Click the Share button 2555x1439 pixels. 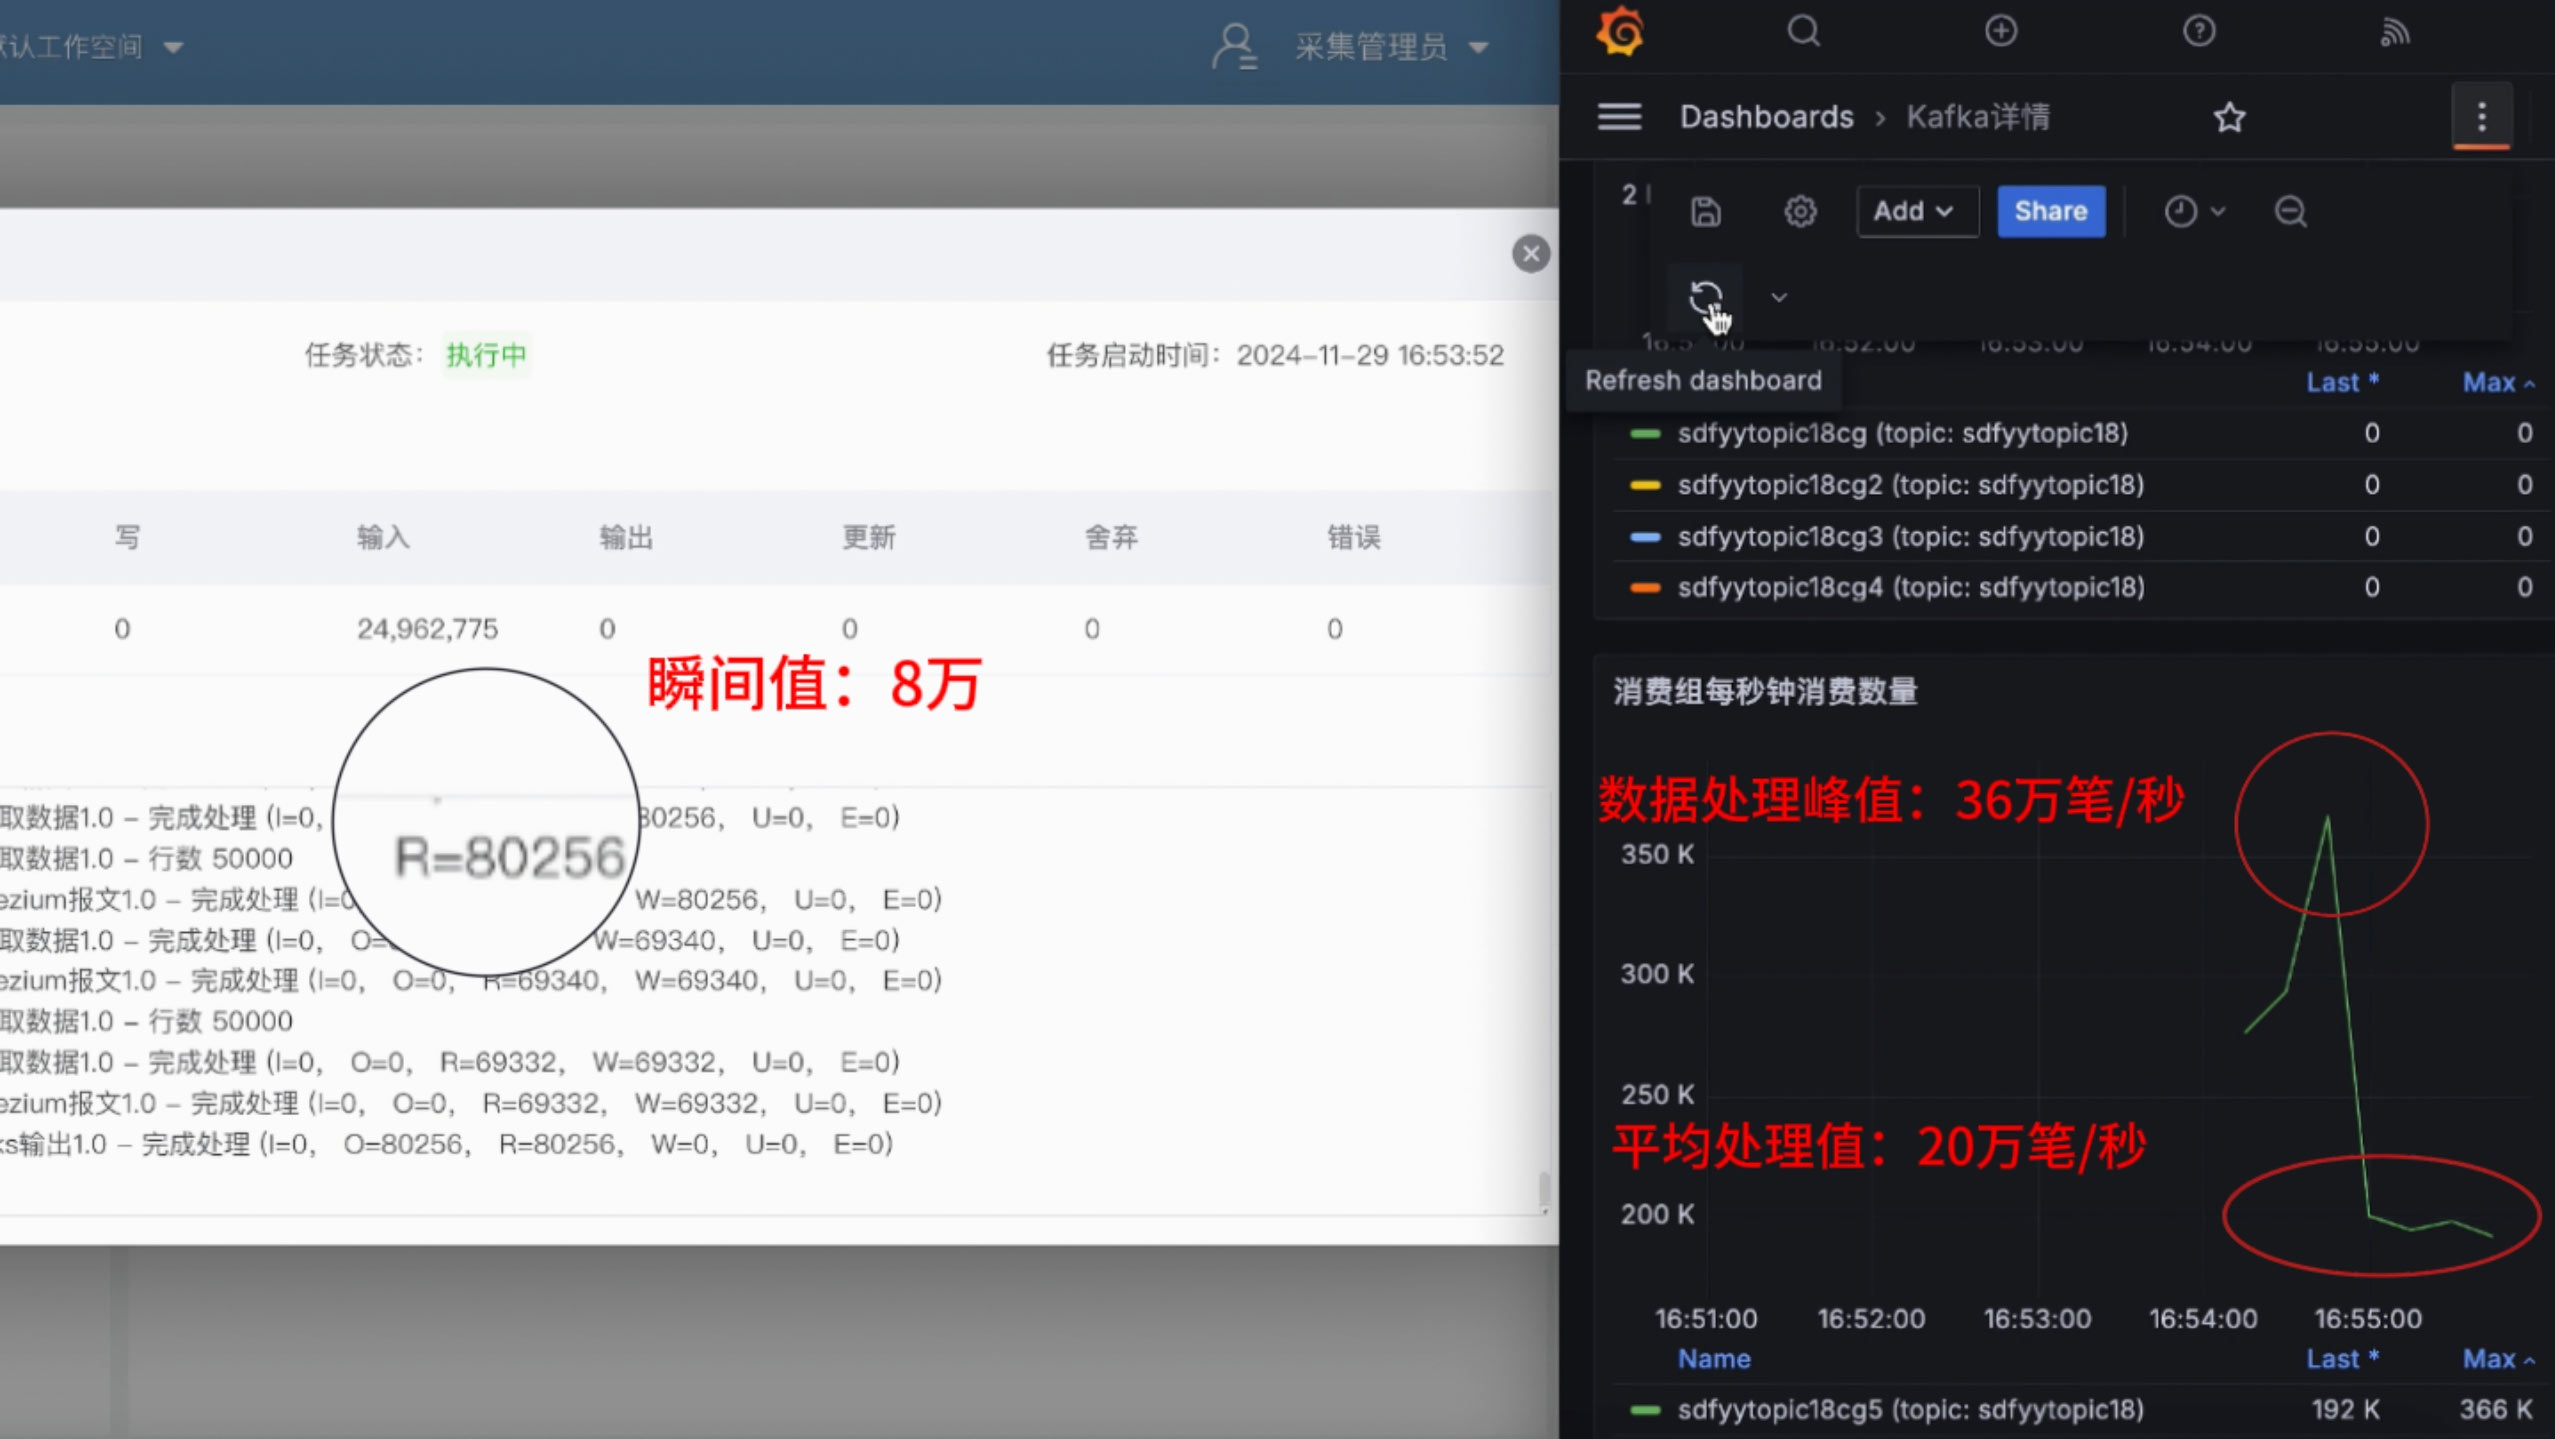coord(2049,211)
